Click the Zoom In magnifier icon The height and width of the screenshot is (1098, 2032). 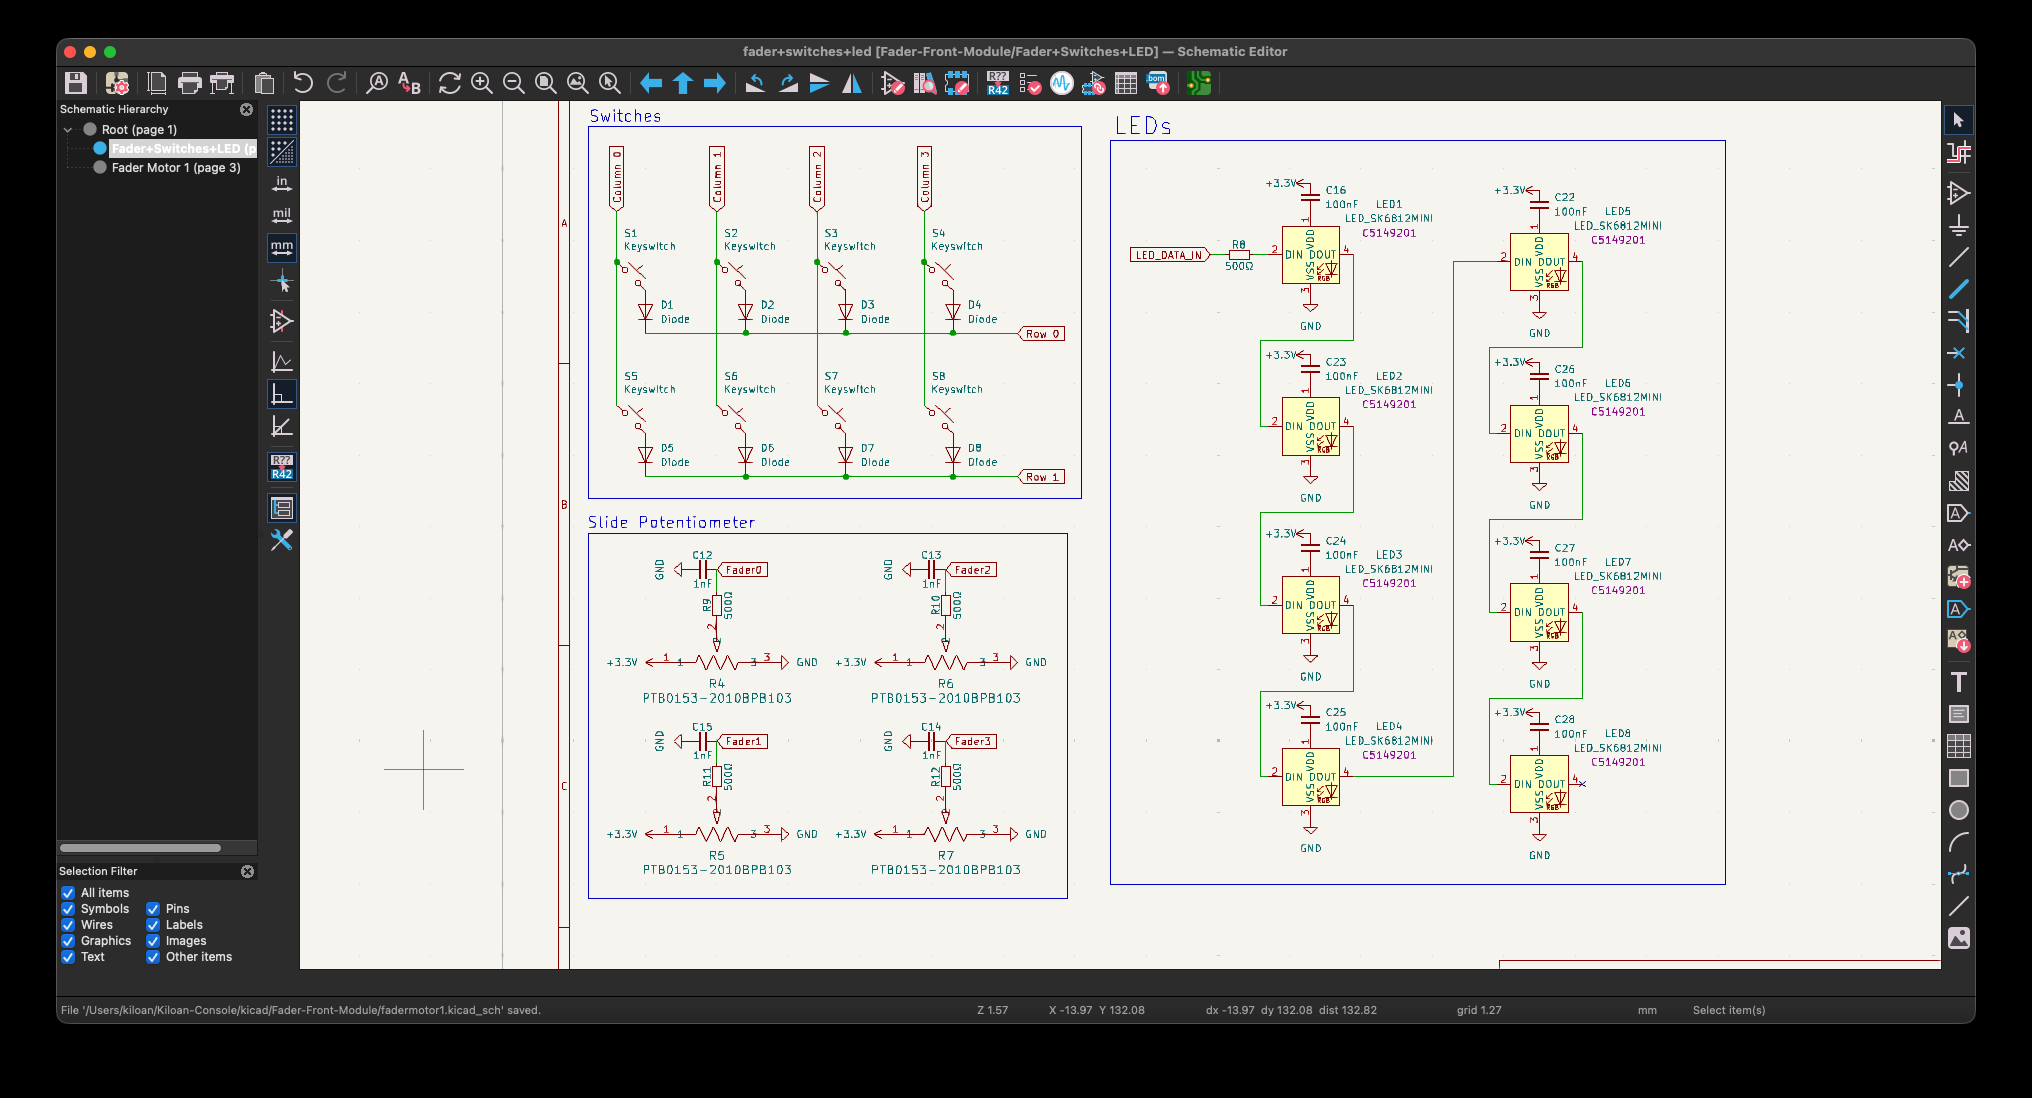click(x=481, y=83)
